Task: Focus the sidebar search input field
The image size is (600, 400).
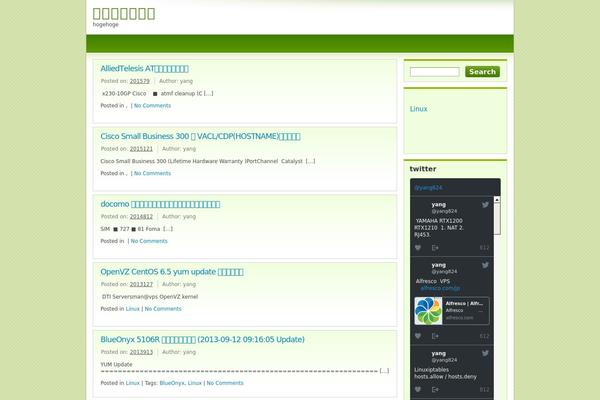Action: point(434,72)
